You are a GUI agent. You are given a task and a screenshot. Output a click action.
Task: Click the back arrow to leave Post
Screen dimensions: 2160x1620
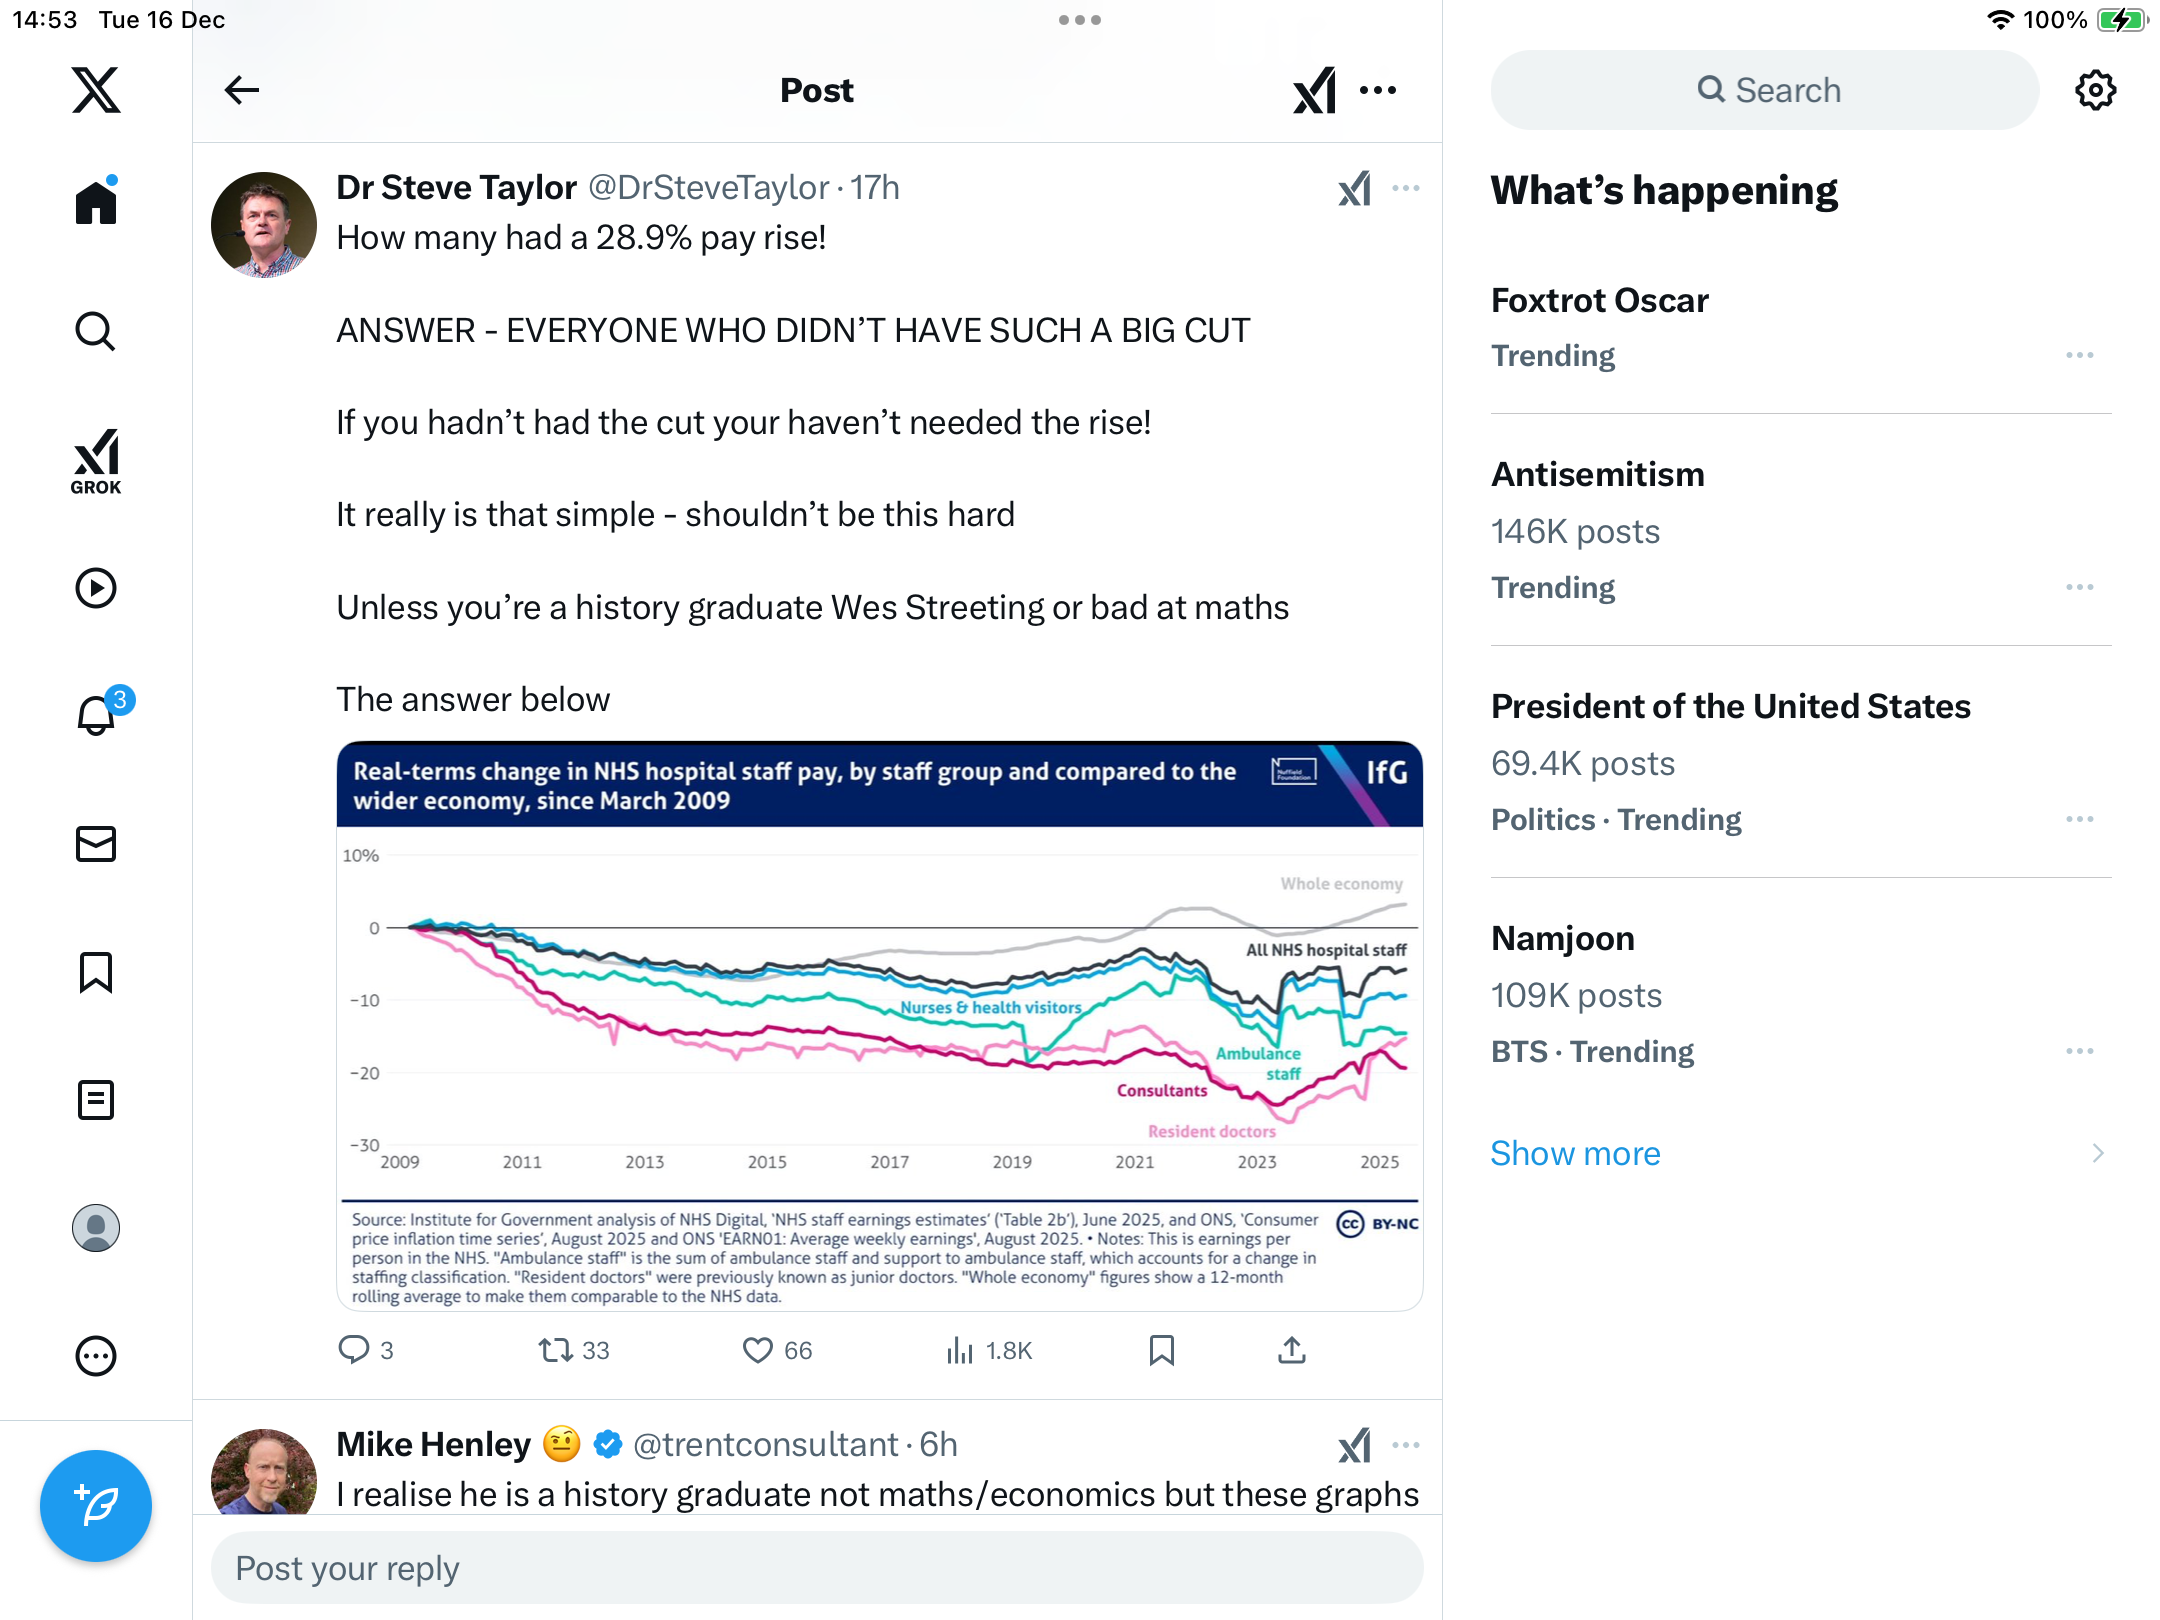coord(242,90)
